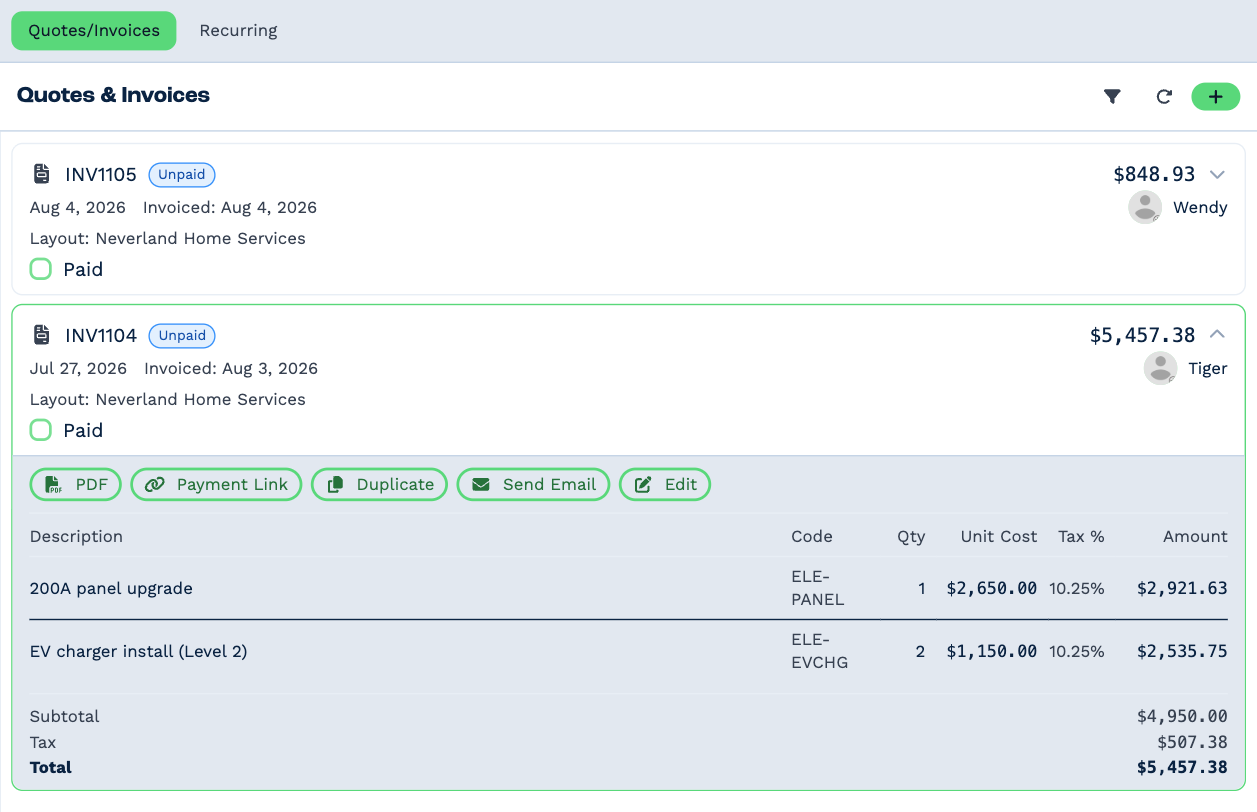Viewport: 1257px width, 812px height.
Task: Click the Quotes & Invoices heading
Action: coord(113,96)
